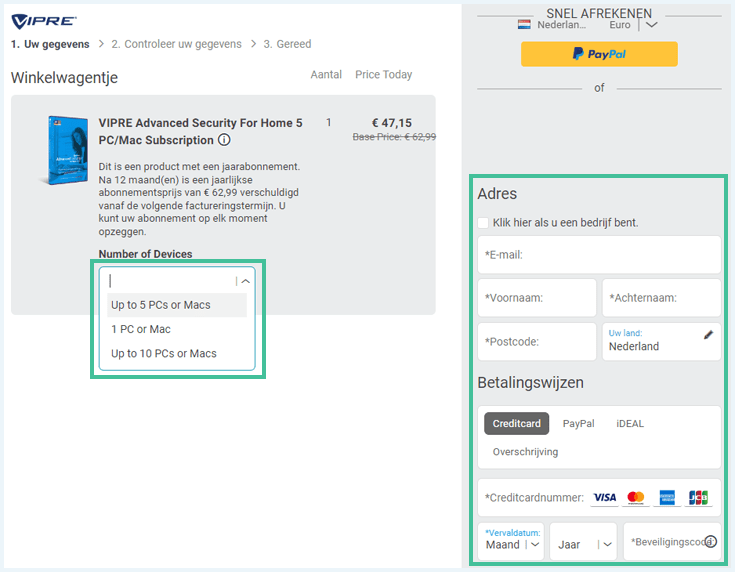735x572 pixels.
Task: Open the Maand expiry dropdown
Action: click(511, 542)
